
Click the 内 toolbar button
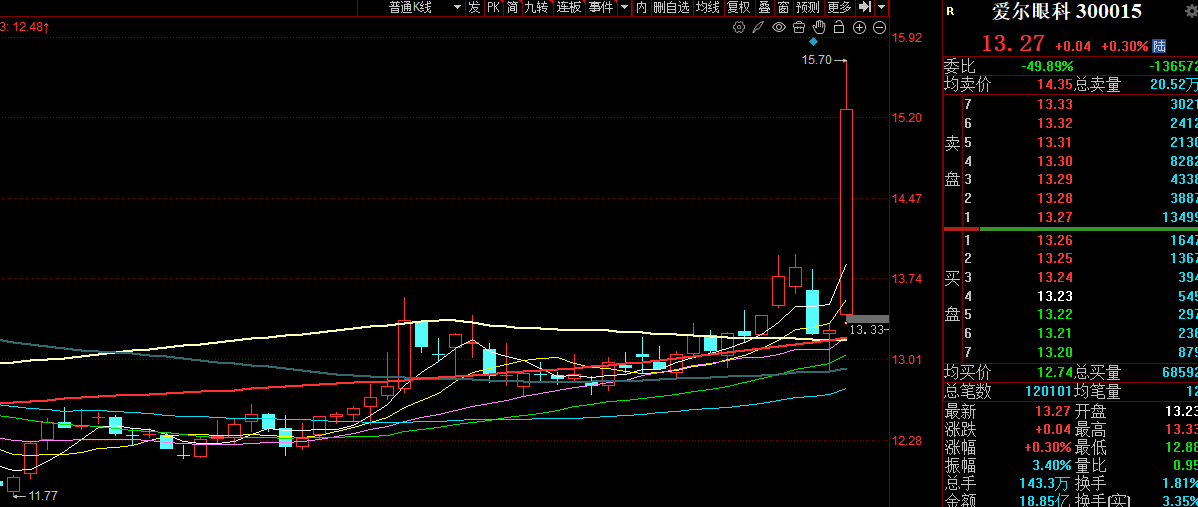[x=641, y=8]
